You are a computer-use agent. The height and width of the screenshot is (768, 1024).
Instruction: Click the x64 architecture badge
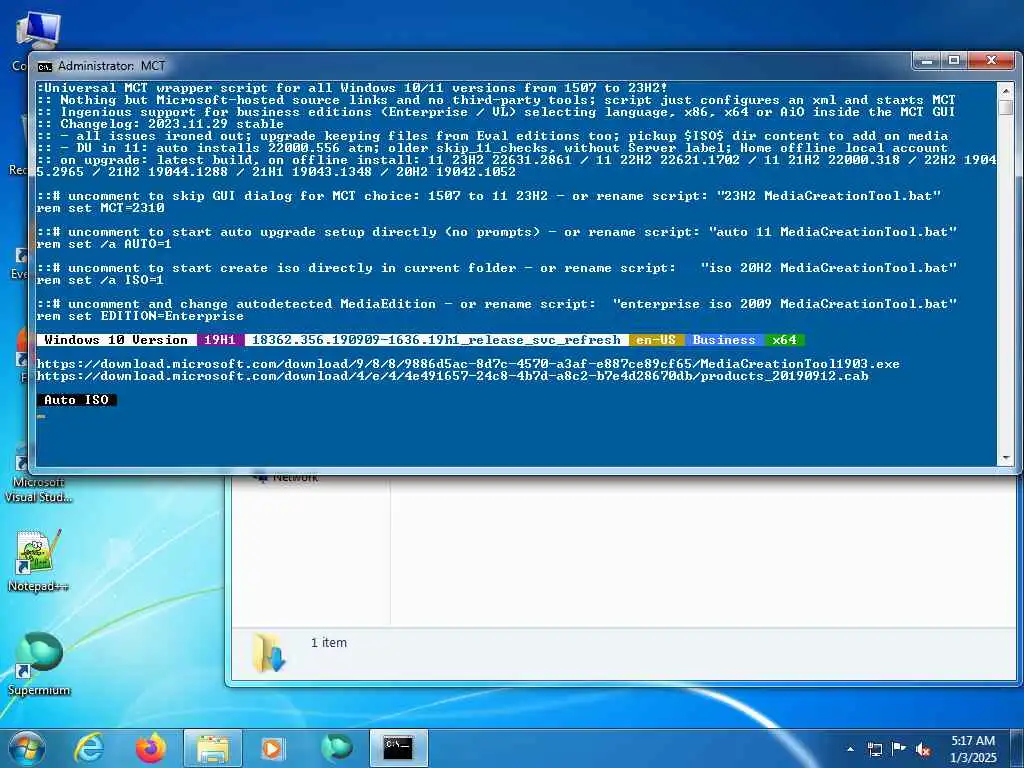click(784, 340)
